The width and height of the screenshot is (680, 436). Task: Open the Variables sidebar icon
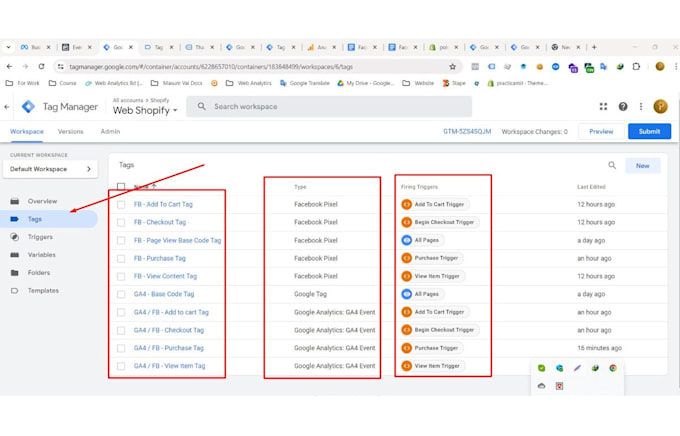pos(15,255)
